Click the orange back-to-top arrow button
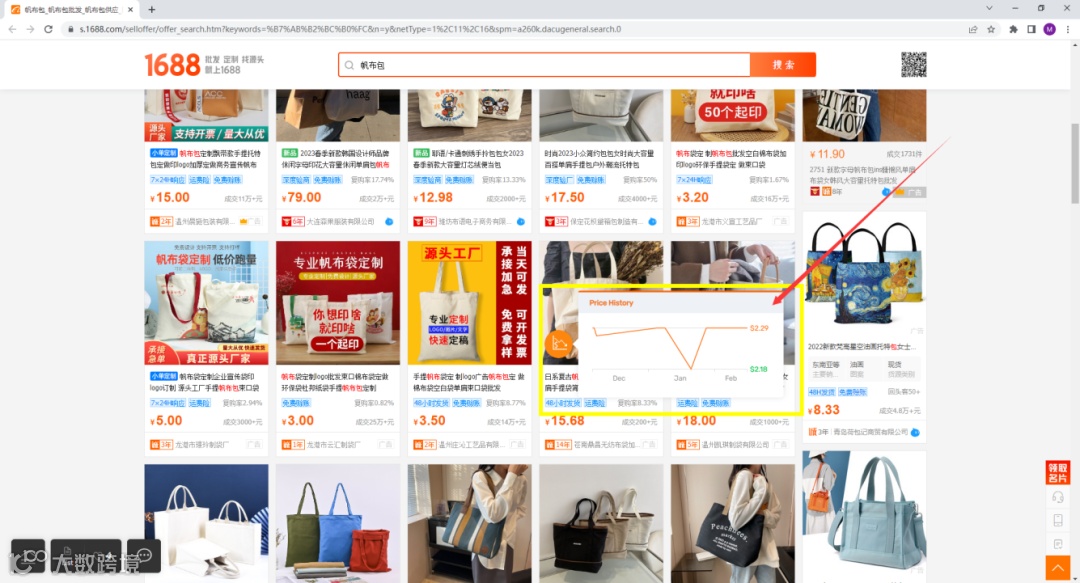This screenshot has width=1080, height=583. [1058, 568]
